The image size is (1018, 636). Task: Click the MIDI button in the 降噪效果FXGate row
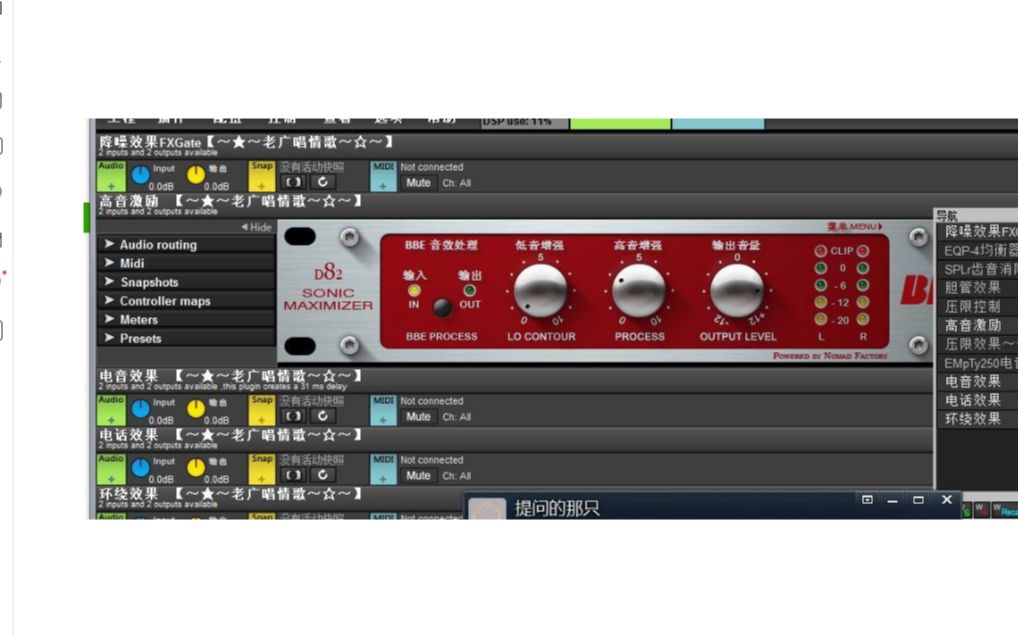[x=383, y=176]
